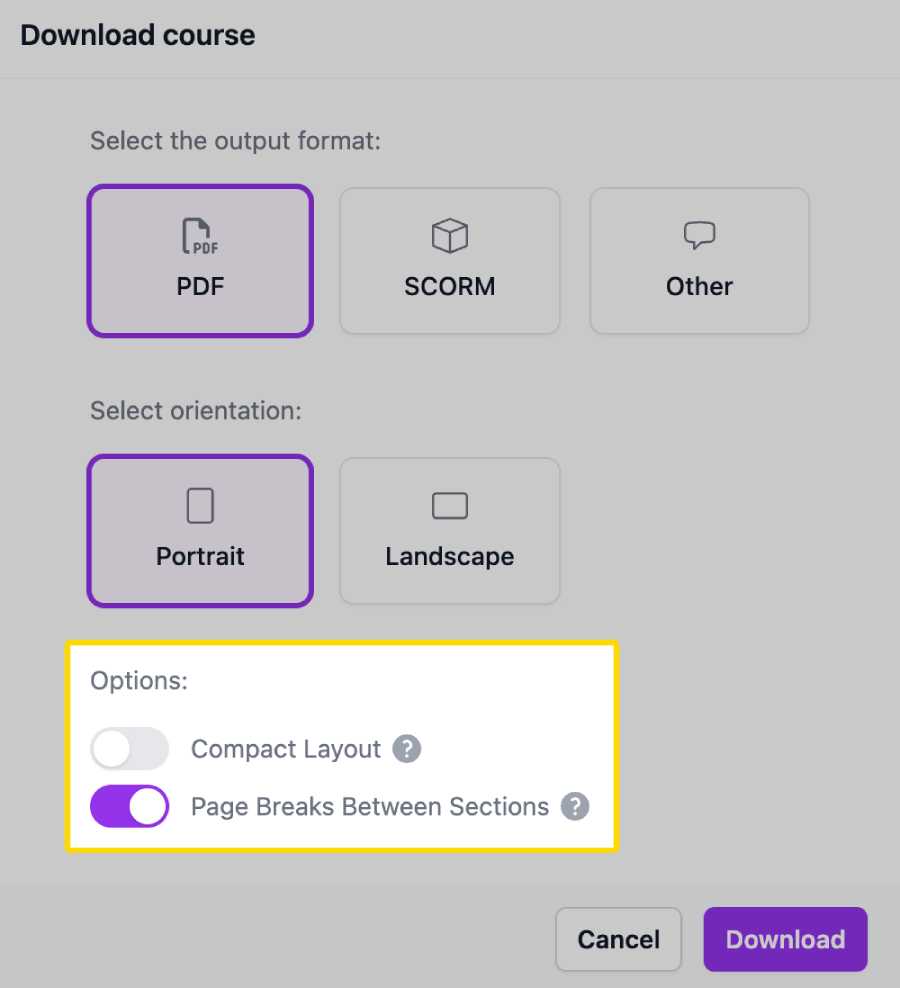Click the Portrait orientation icon

200,504
